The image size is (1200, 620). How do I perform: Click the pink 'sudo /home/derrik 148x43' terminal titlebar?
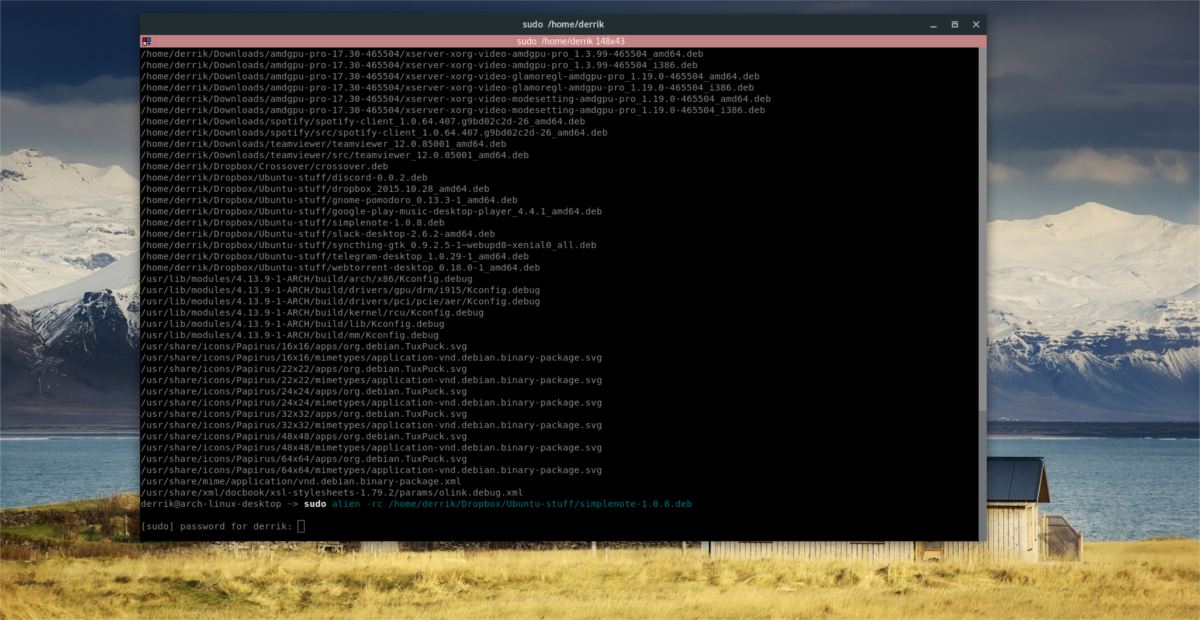[563, 41]
